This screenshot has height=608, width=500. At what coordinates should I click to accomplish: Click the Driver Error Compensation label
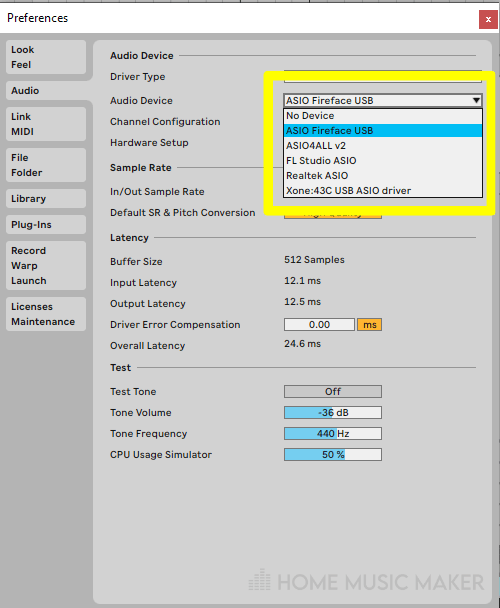(175, 325)
